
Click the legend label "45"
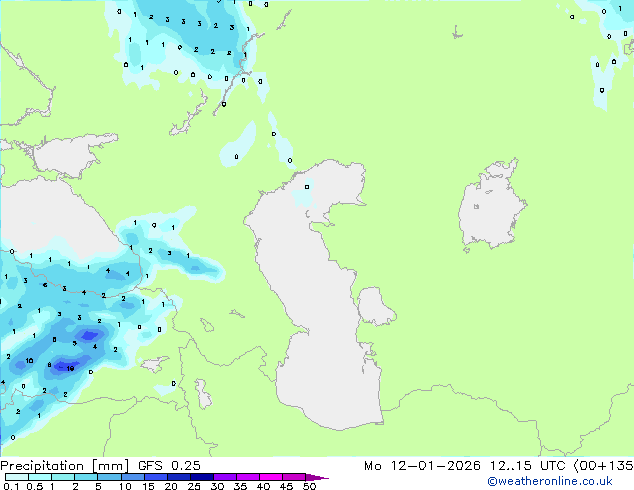tap(286, 486)
